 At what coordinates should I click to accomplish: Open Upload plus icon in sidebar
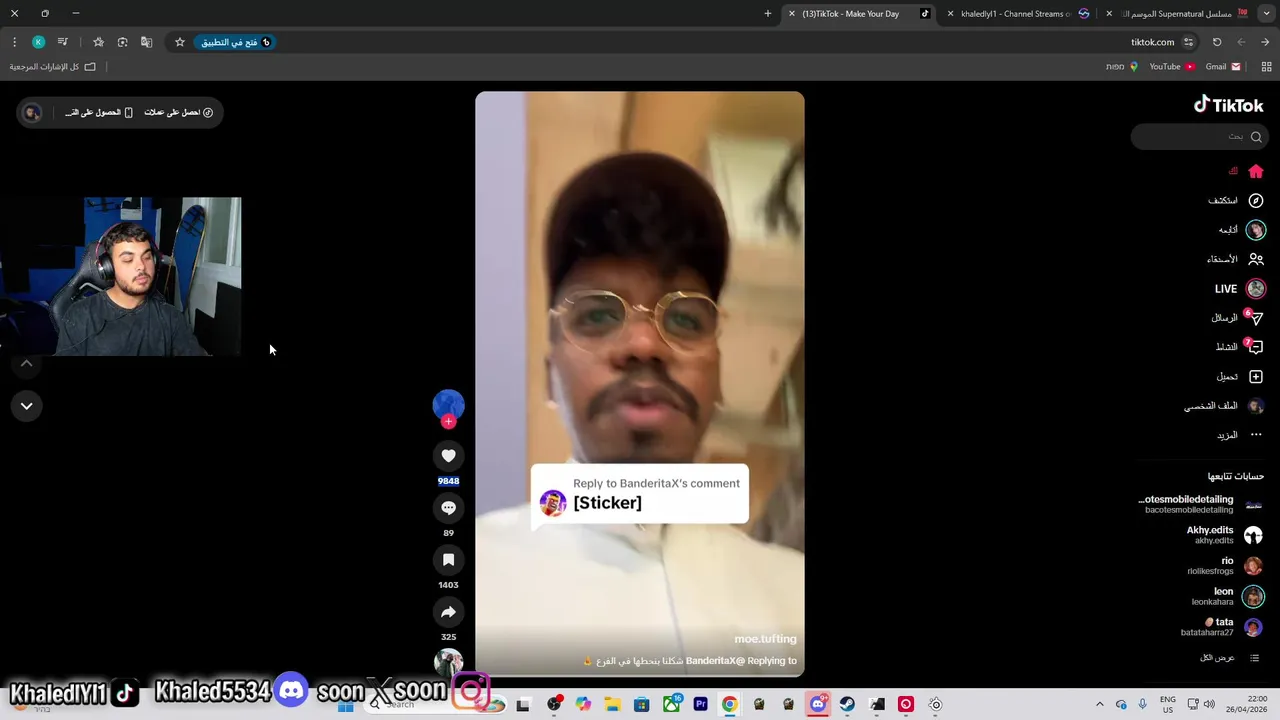coord(1256,376)
